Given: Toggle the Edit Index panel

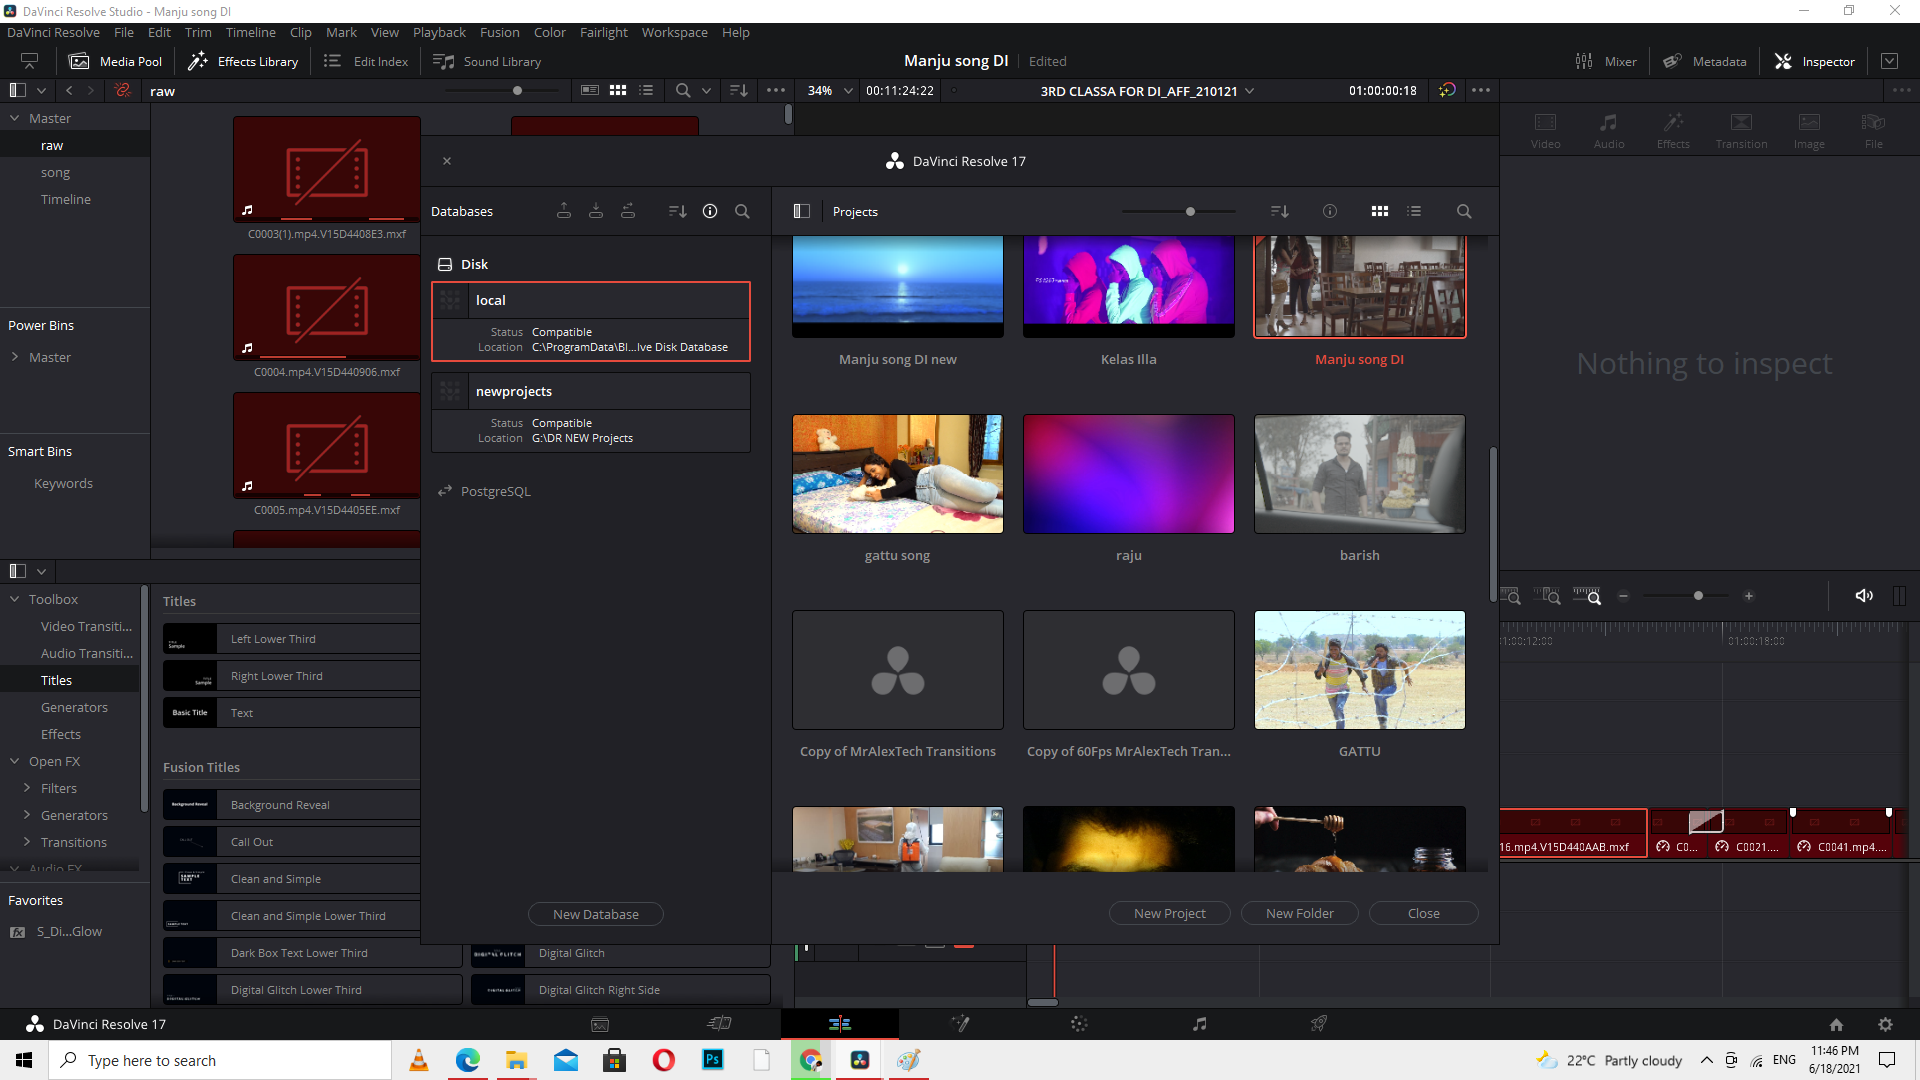Looking at the screenshot, I should 365,61.
